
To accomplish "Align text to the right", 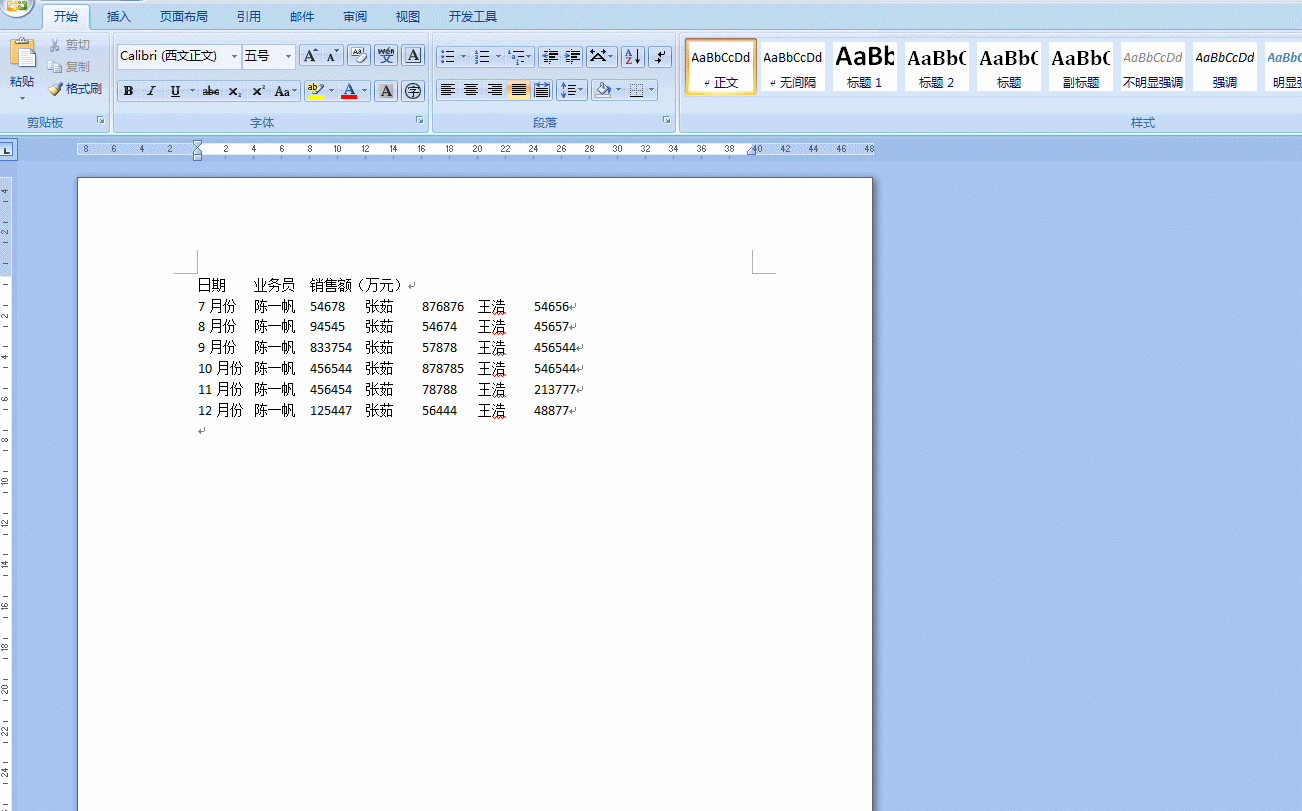I will [494, 90].
